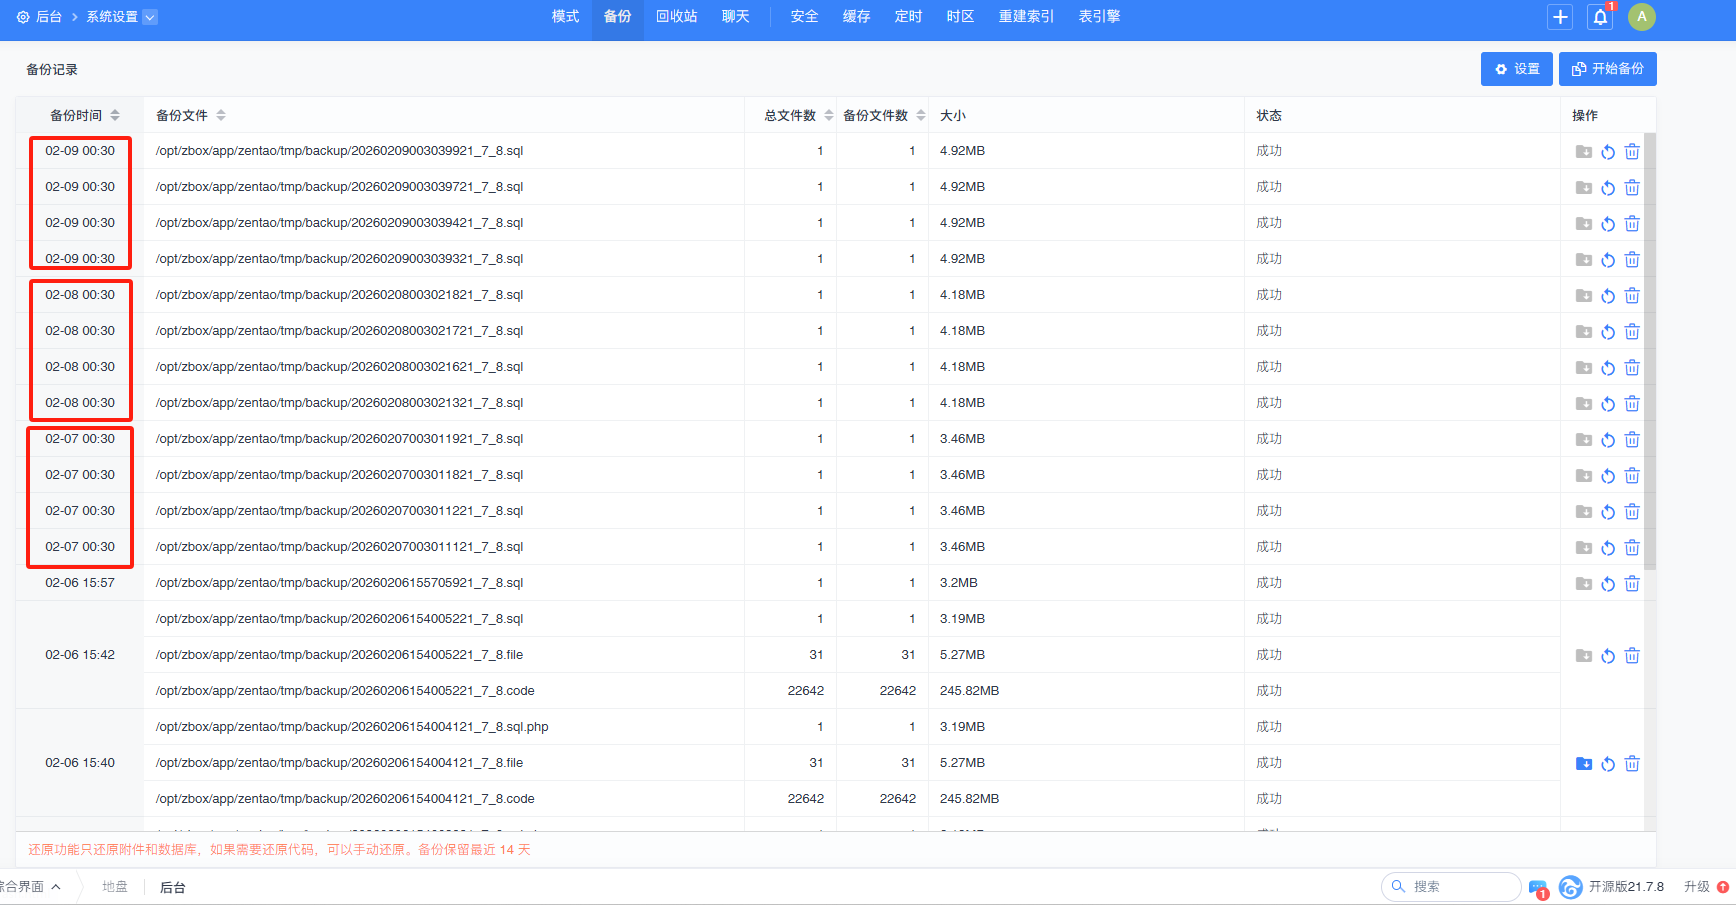
Task: Click the 开源版21.7.8 version label
Action: [1626, 887]
